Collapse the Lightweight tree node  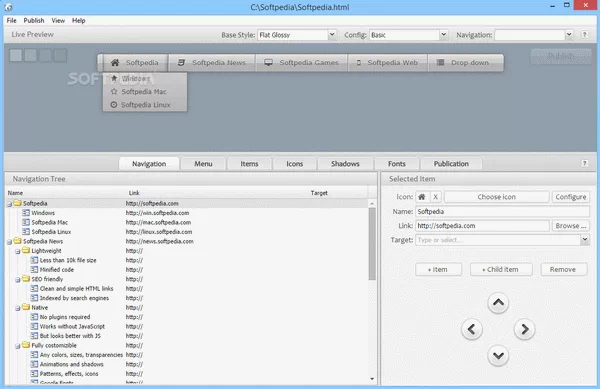(x=18, y=252)
